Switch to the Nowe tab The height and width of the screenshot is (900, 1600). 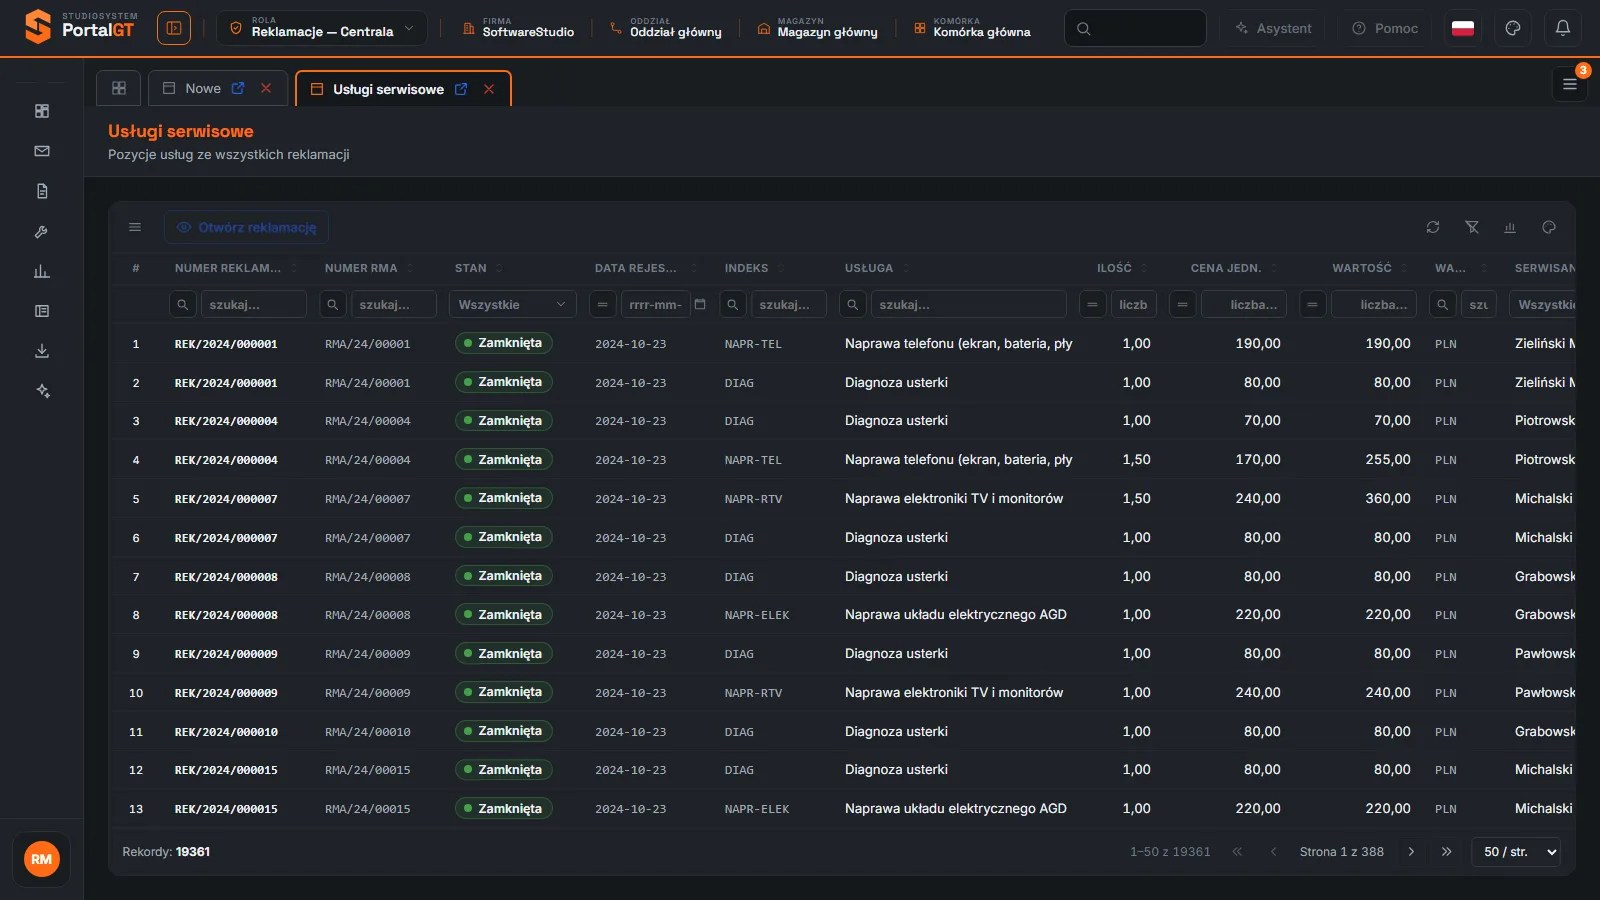(x=203, y=88)
